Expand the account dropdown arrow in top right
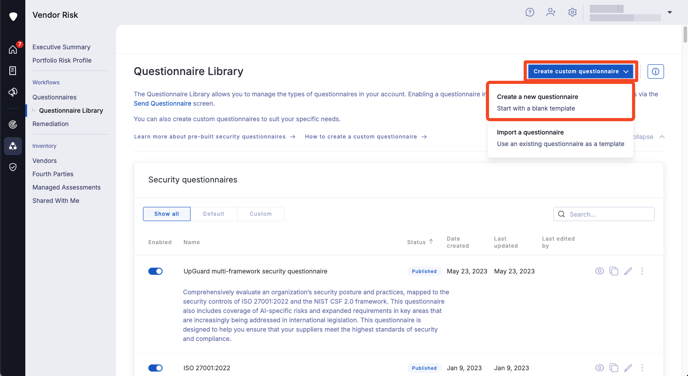Image resolution: width=688 pixels, height=376 pixels. [x=670, y=12]
